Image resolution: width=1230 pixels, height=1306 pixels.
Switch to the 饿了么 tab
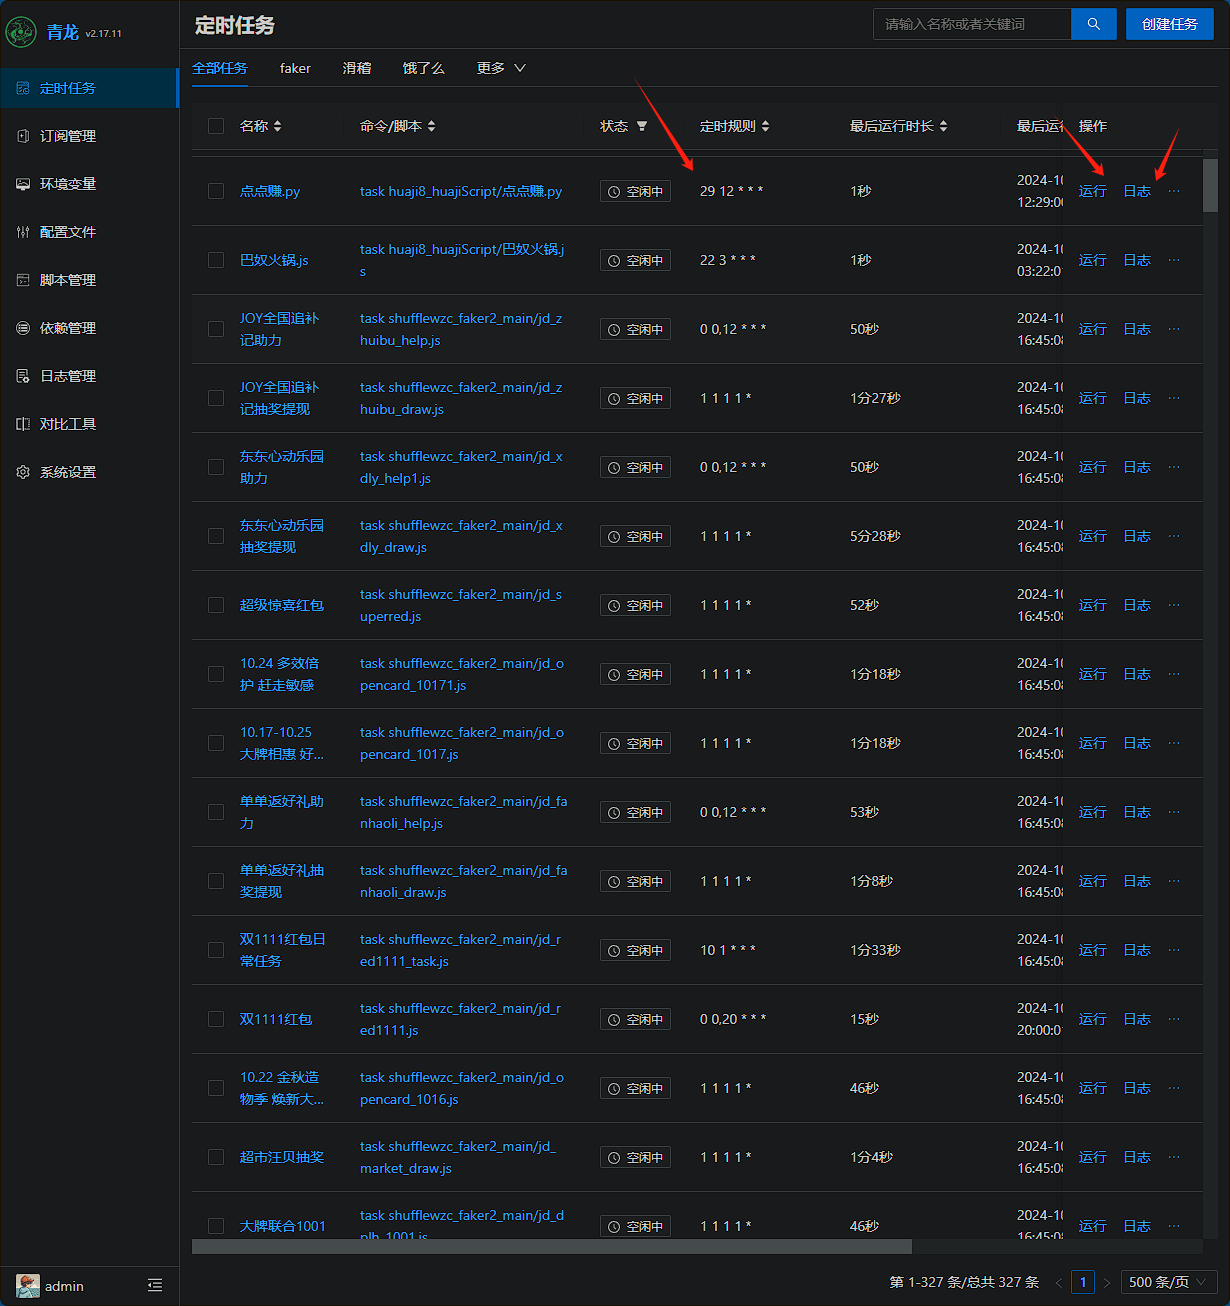tap(423, 68)
